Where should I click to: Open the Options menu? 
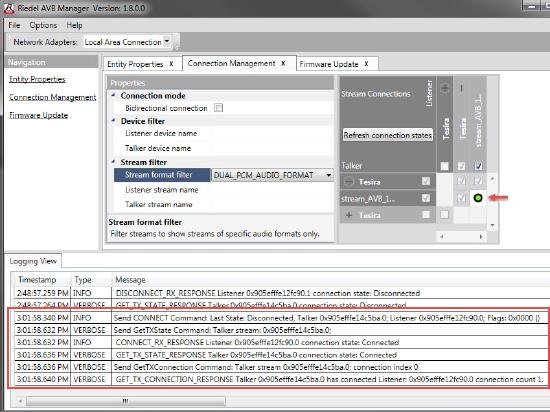(x=43, y=25)
